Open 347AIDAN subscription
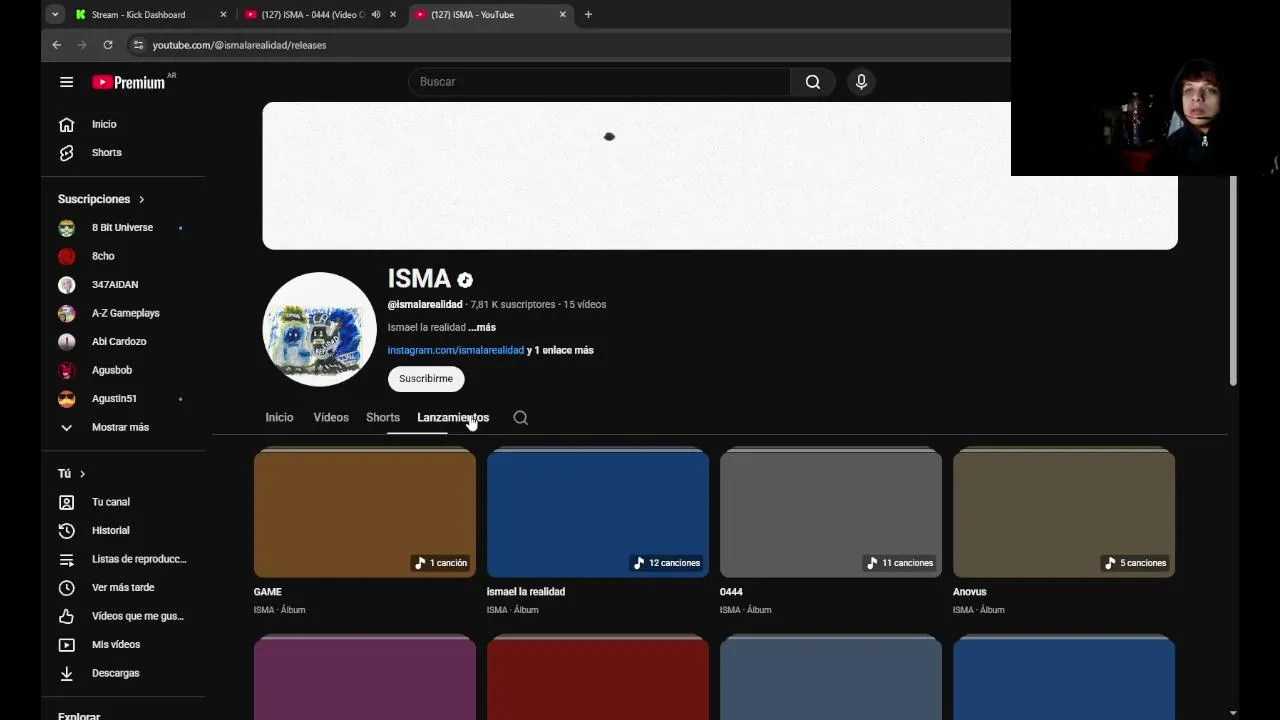The width and height of the screenshot is (1280, 720). click(x=115, y=285)
